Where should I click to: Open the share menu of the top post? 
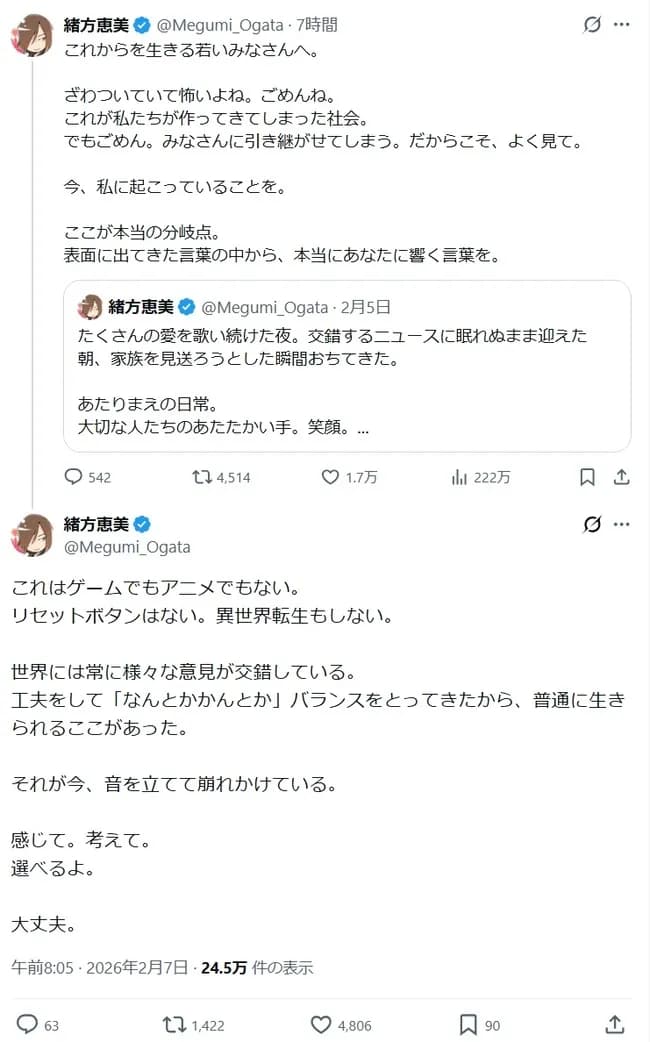[x=621, y=478]
